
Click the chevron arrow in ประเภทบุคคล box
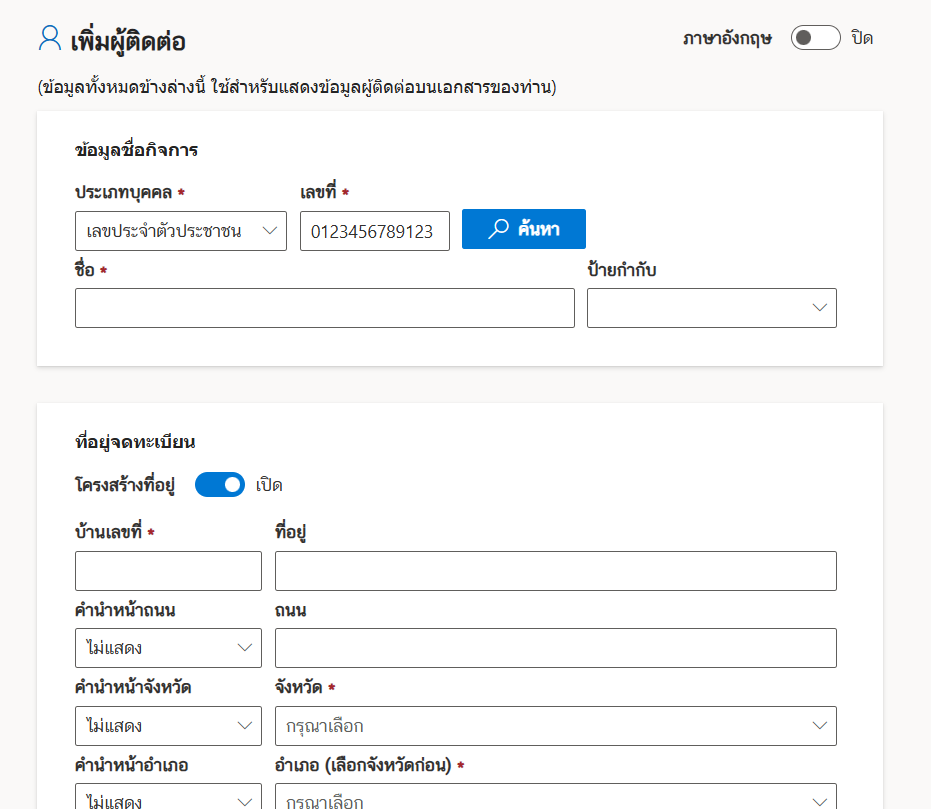(x=269, y=231)
